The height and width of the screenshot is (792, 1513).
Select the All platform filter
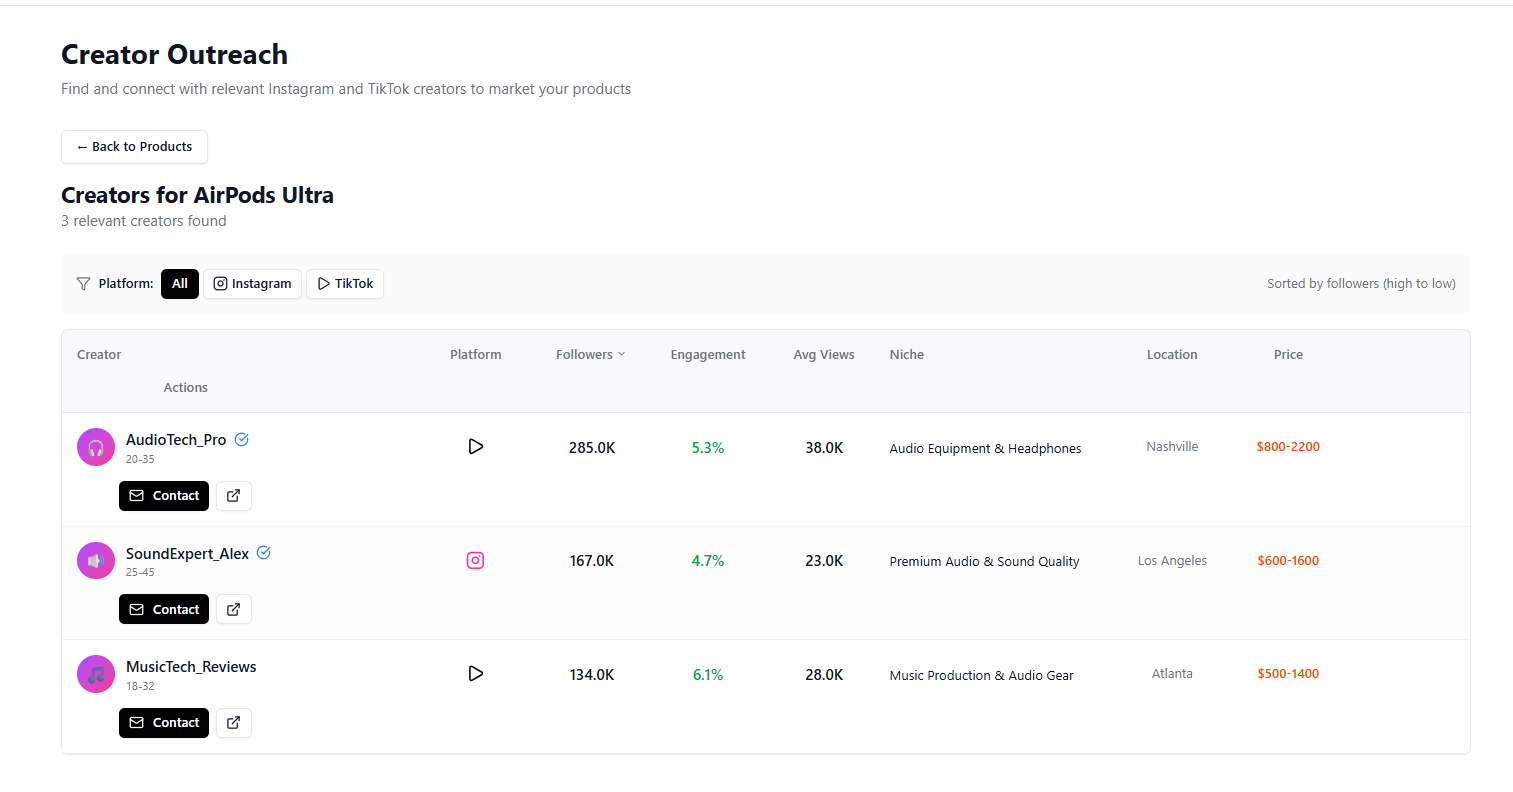pyautogui.click(x=180, y=284)
